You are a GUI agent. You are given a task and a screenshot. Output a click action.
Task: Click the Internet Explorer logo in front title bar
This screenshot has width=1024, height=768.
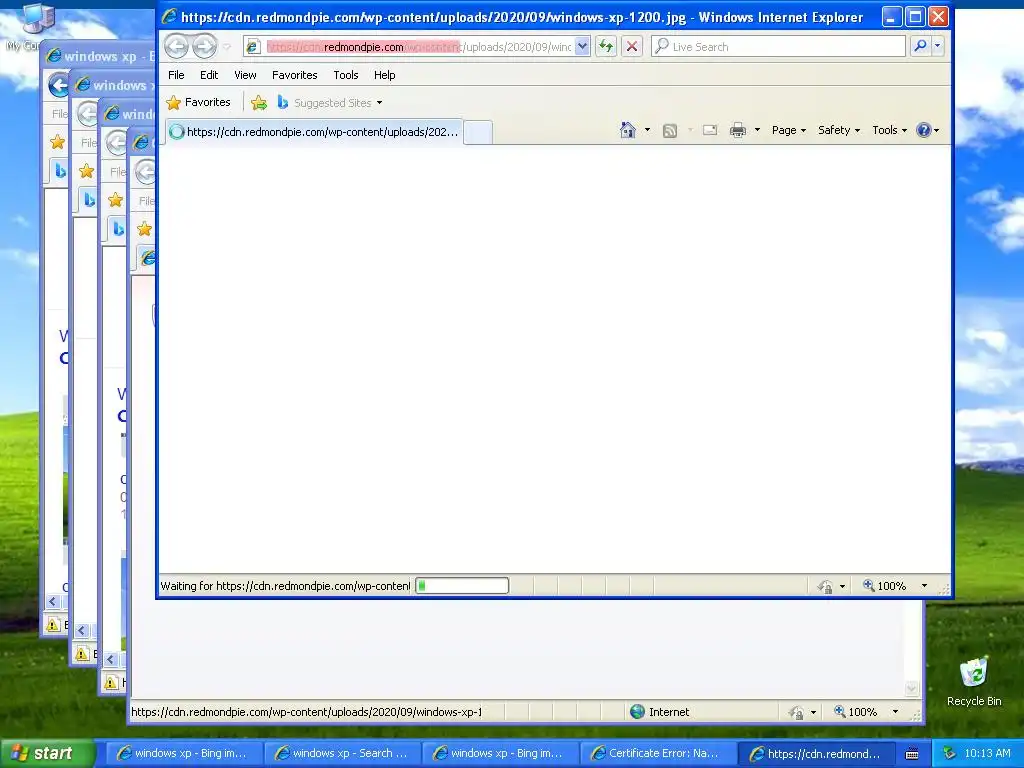[x=168, y=16]
